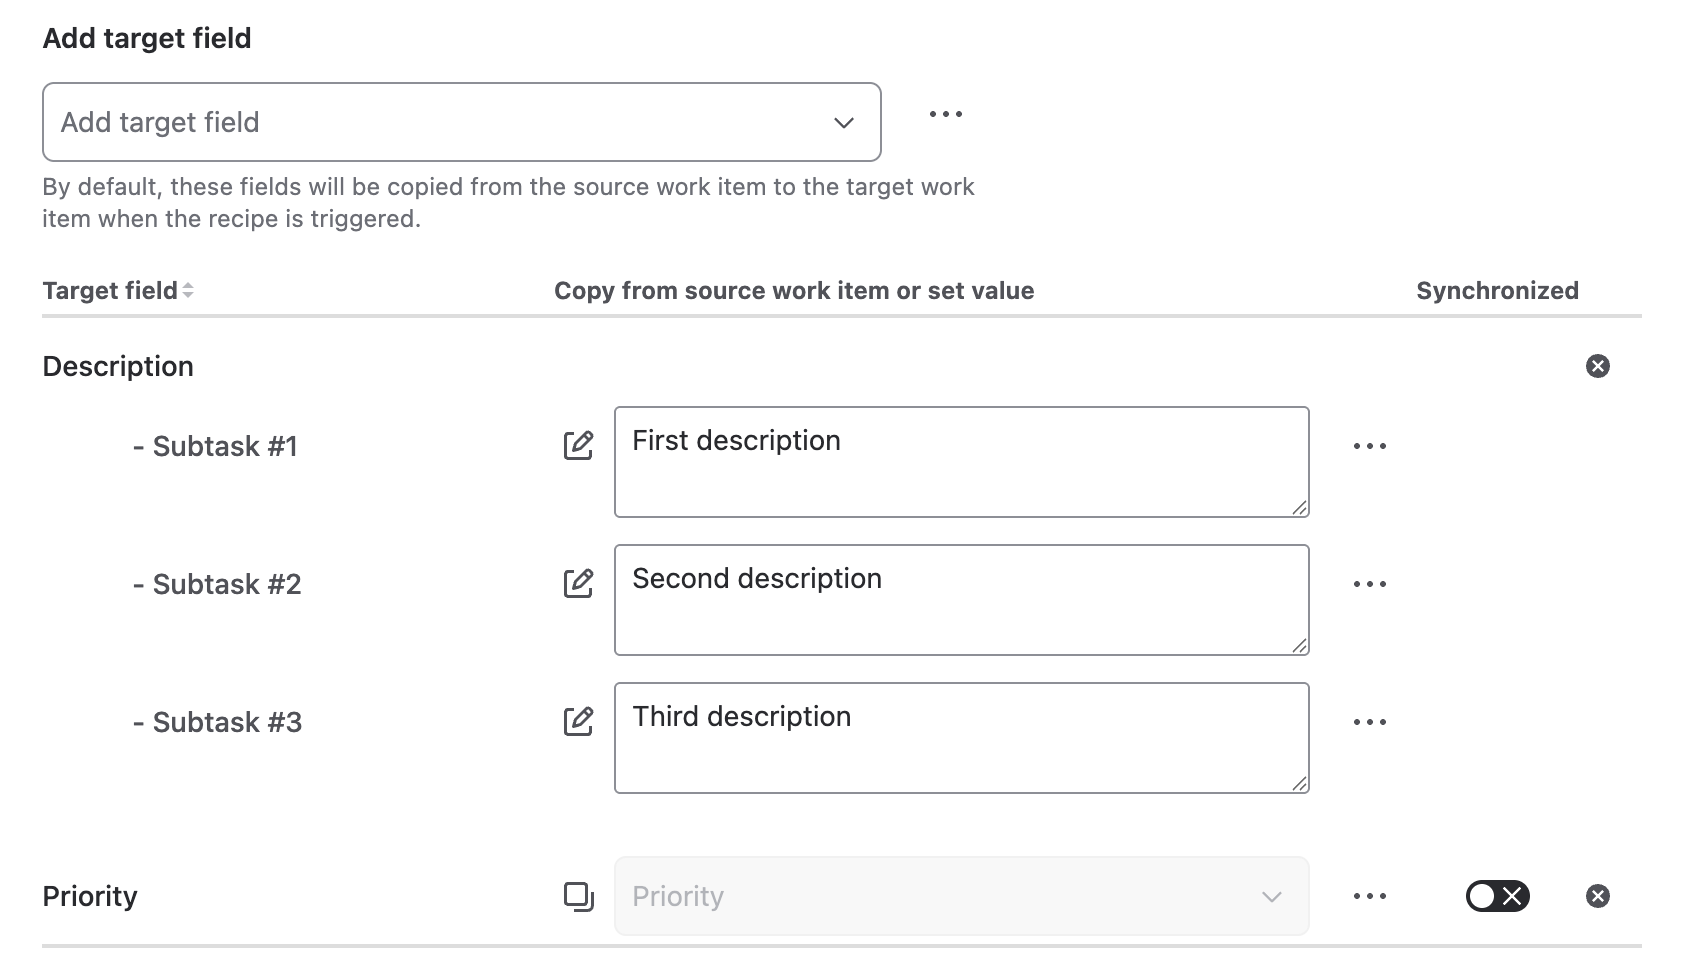
Task: Click edit icon for Subtask #2
Action: [578, 583]
